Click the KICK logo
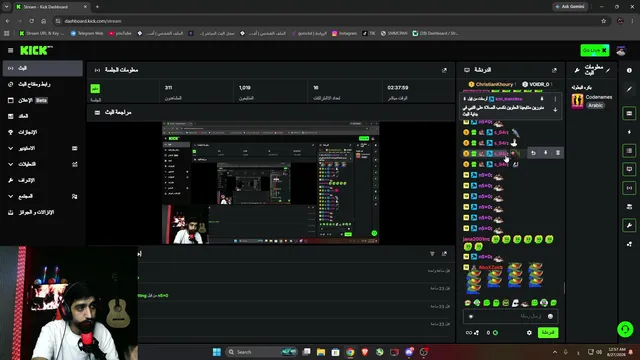Screen dimensions: 640x360 pos(36,50)
